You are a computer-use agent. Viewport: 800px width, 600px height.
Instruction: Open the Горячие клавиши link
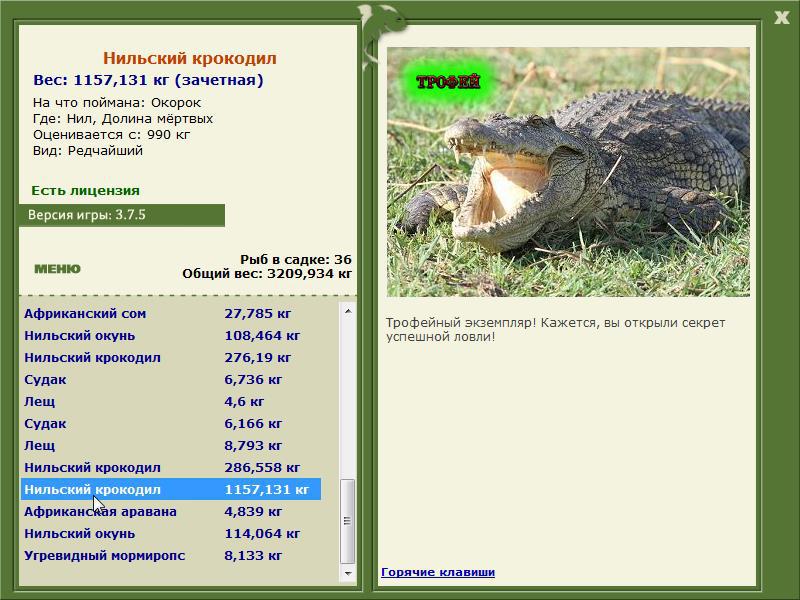tap(438, 572)
